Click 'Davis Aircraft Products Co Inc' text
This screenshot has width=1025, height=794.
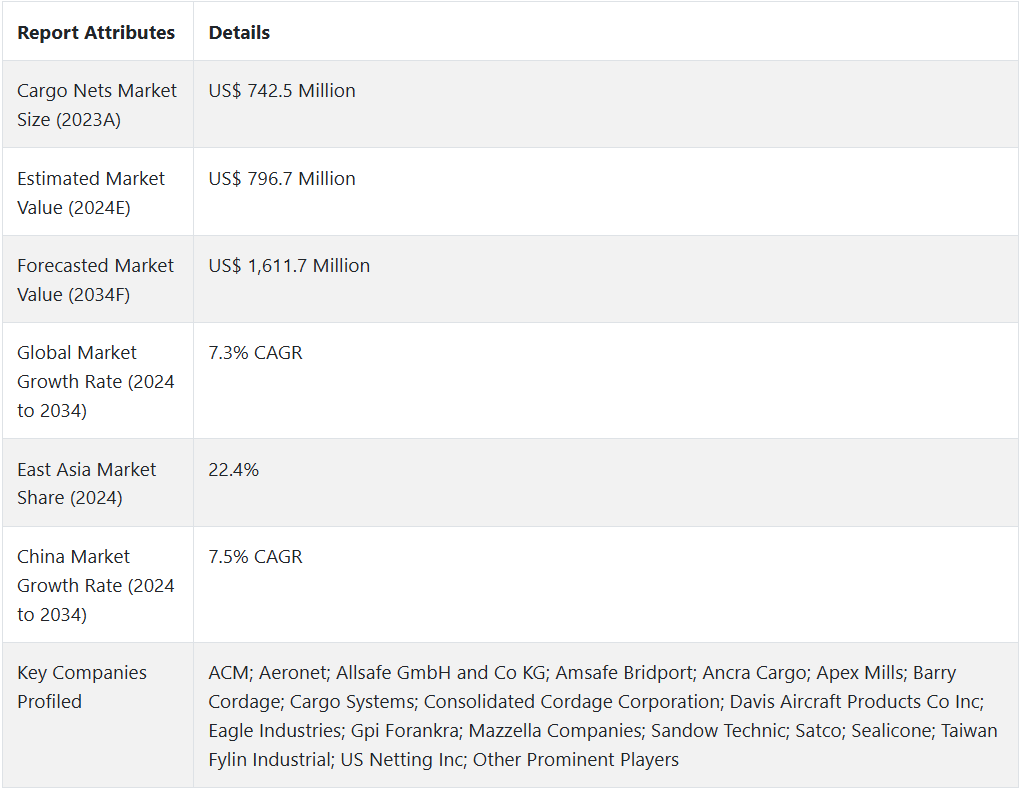pyautogui.click(x=855, y=702)
